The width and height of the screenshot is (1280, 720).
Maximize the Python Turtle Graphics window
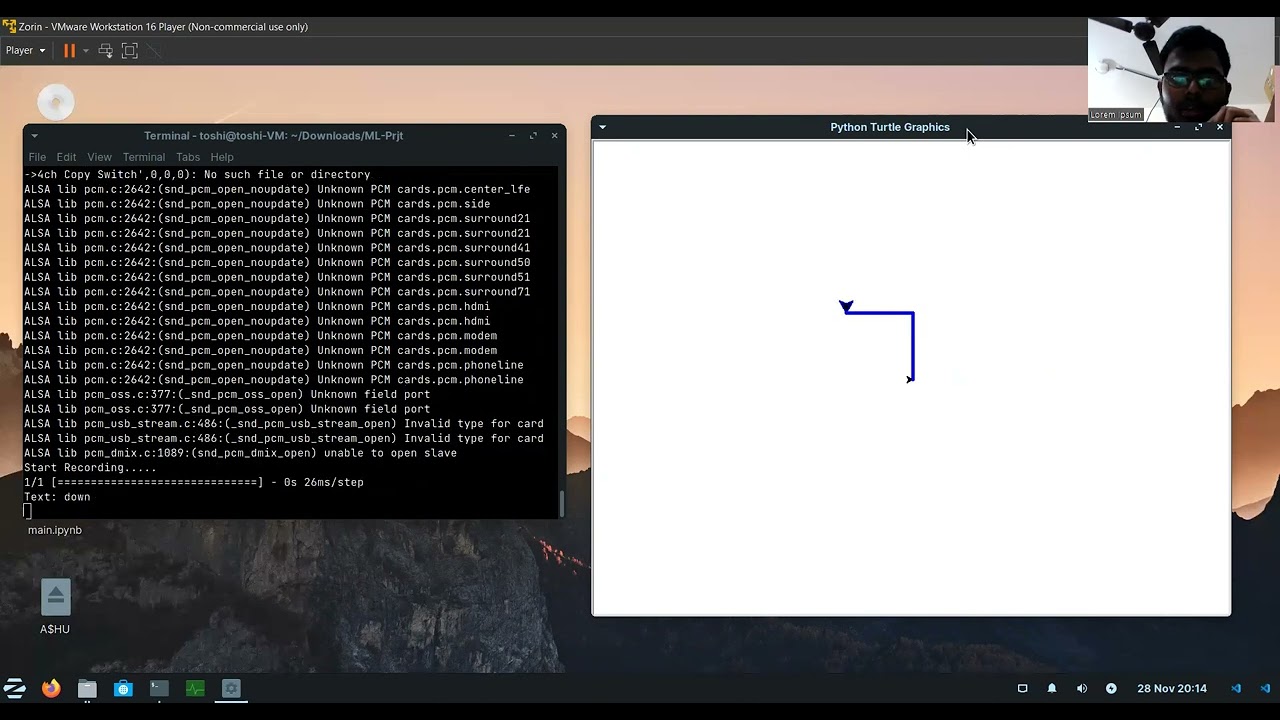point(1198,127)
